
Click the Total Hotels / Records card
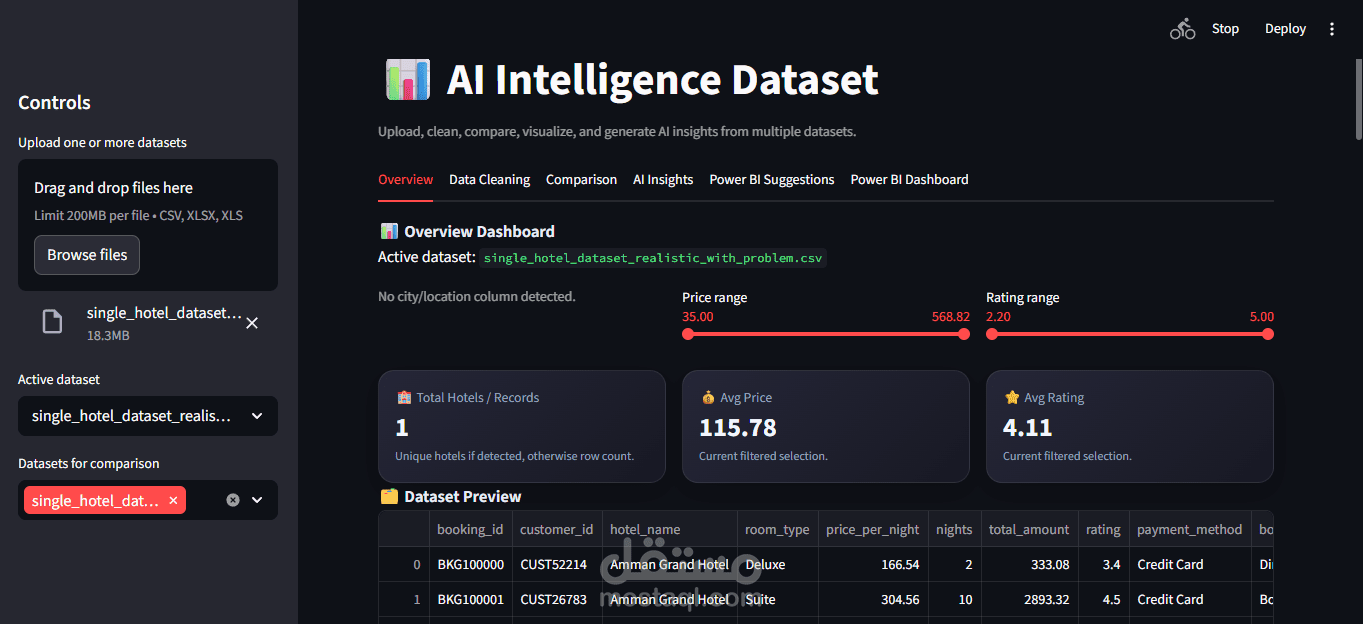pyautogui.click(x=522, y=427)
